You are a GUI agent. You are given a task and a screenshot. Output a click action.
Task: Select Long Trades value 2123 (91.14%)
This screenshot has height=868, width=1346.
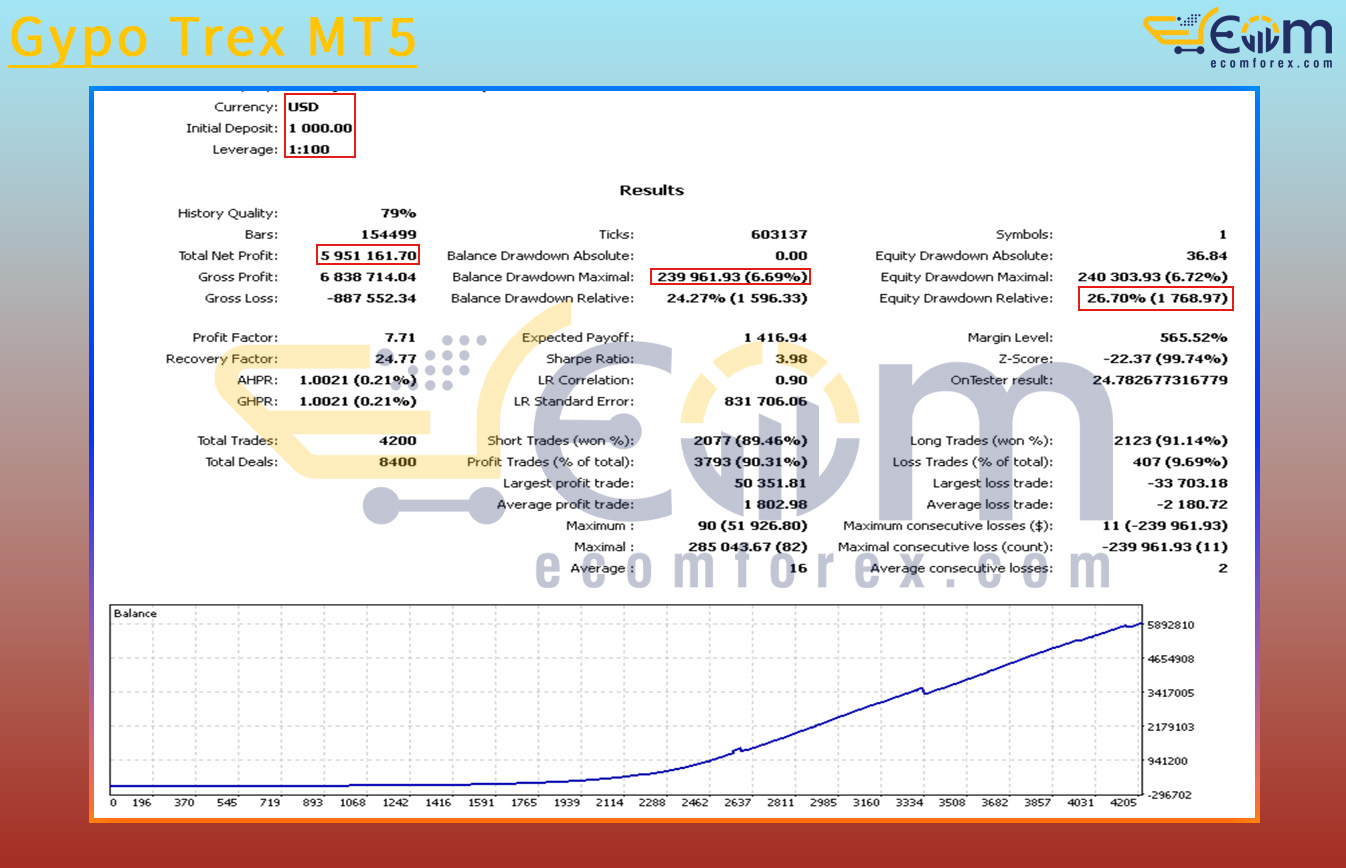coord(1172,441)
